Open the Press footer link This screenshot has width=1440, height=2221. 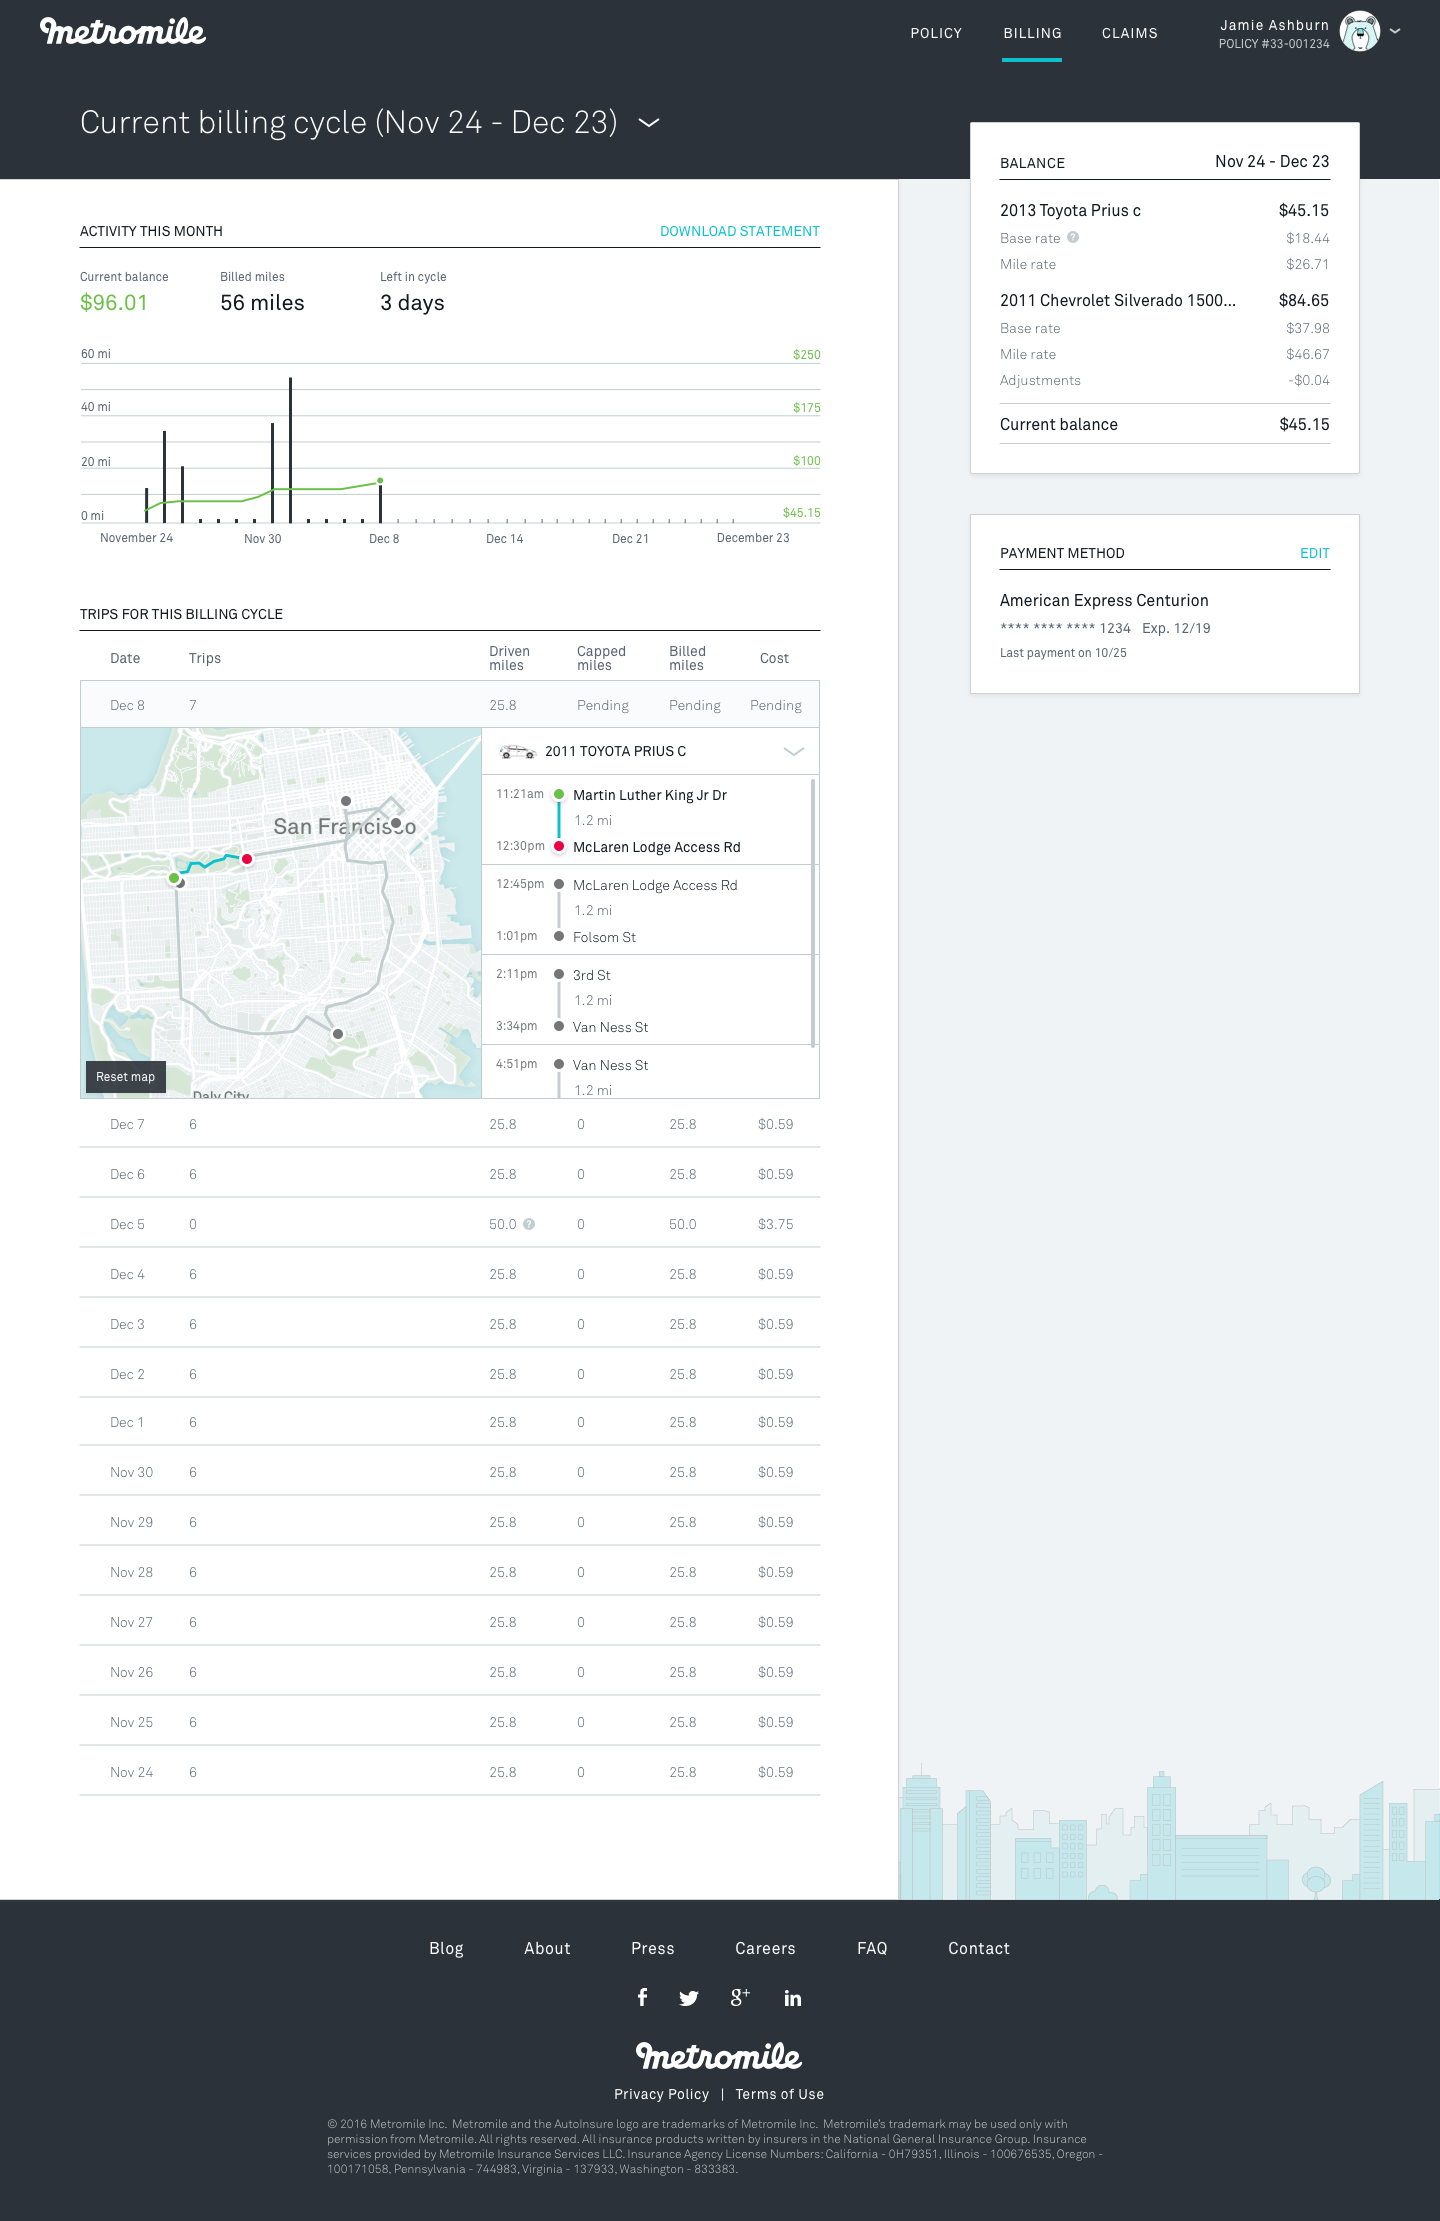[x=653, y=1948]
